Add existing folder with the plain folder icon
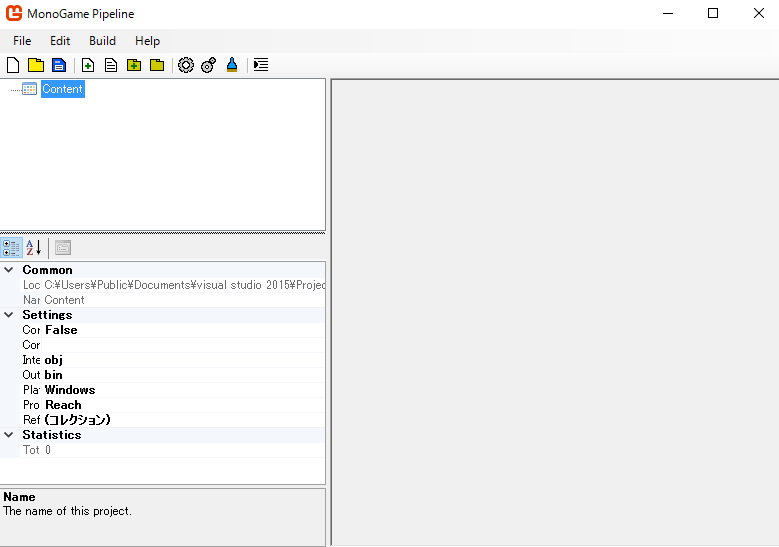The height and width of the screenshot is (547, 779). (157, 65)
